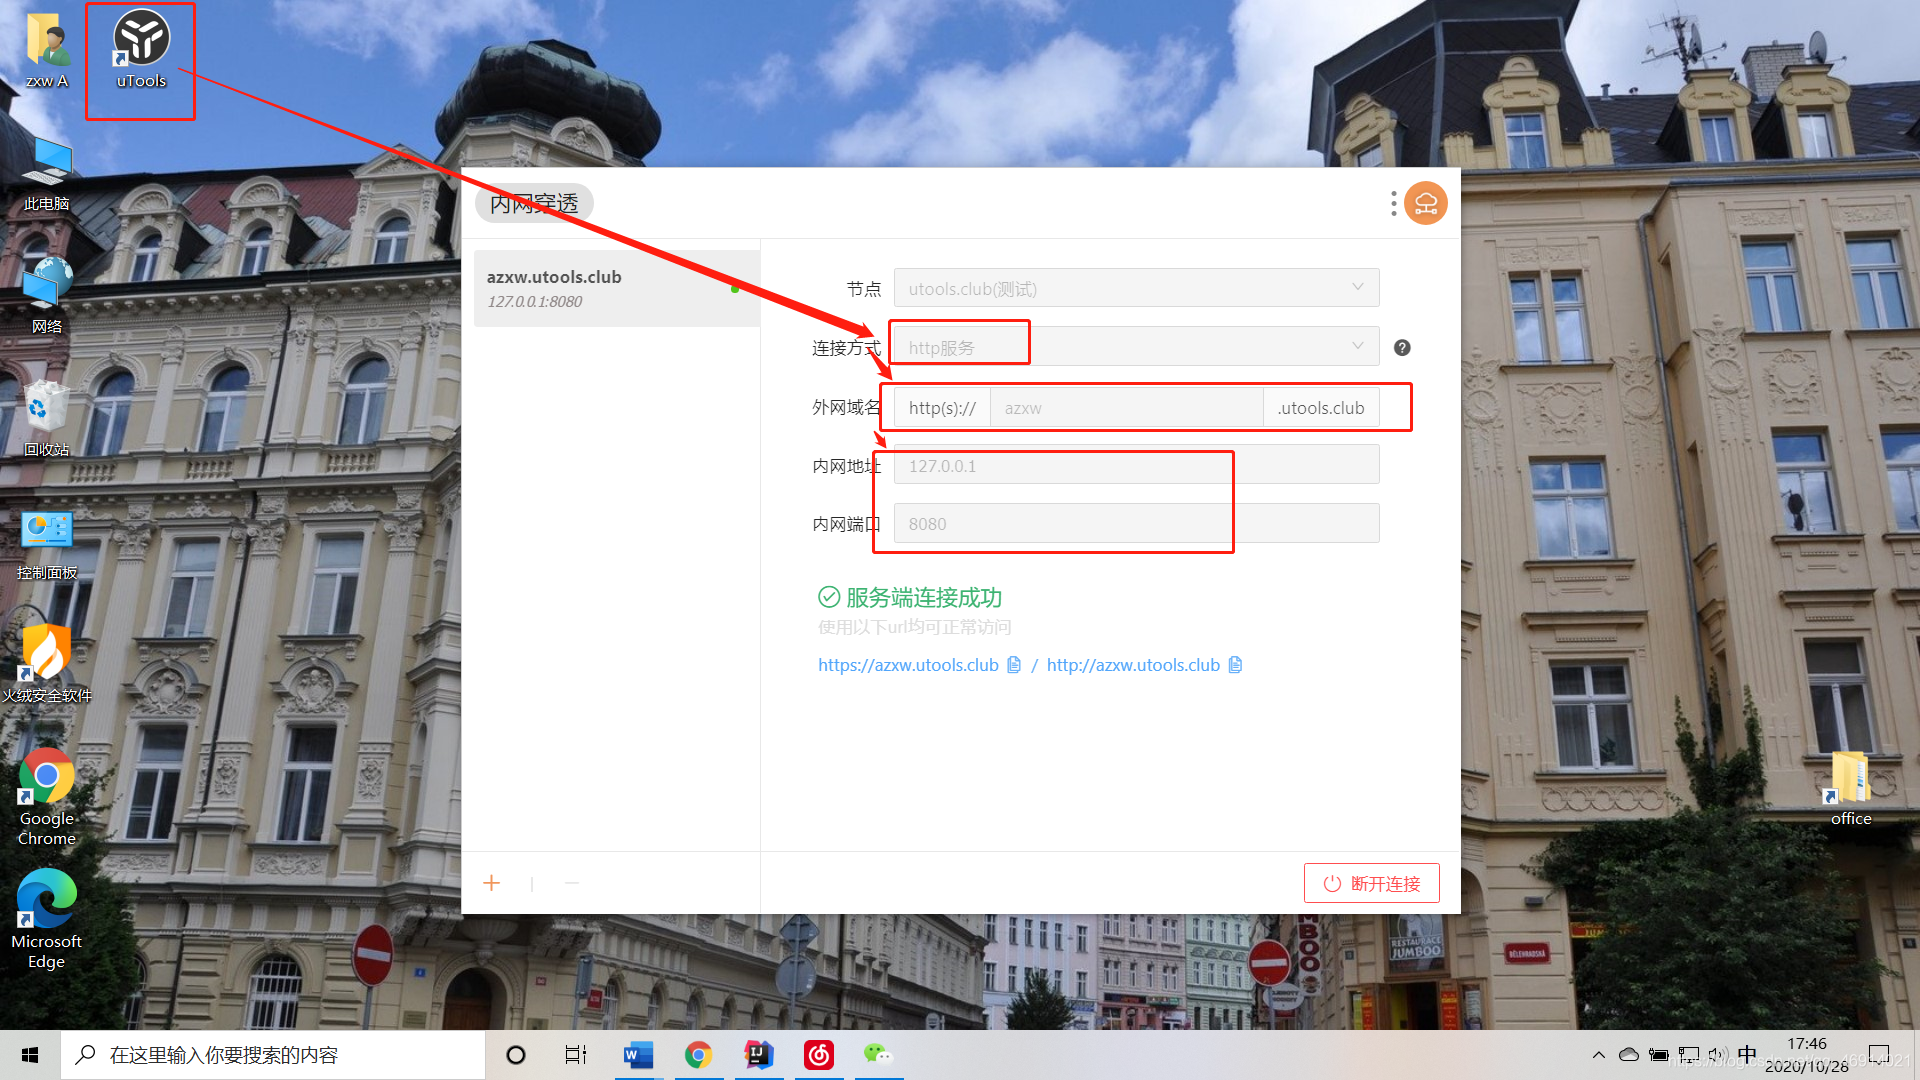This screenshot has width=1920, height=1080.
Task: Open battery status tray icon
Action: [1659, 1055]
